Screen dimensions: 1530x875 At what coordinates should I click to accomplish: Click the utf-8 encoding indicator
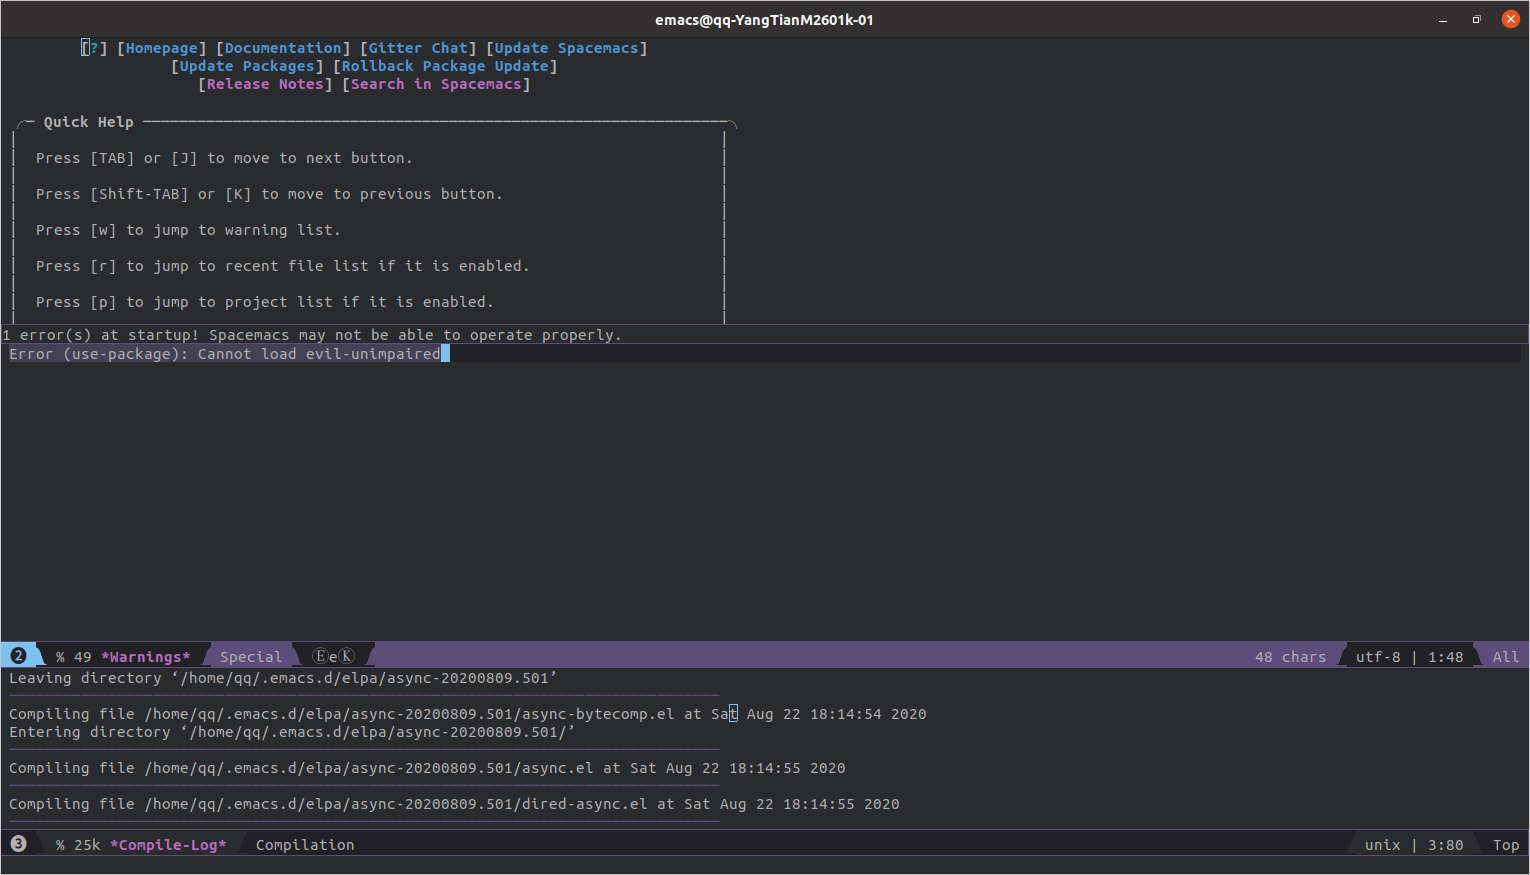coord(1378,657)
